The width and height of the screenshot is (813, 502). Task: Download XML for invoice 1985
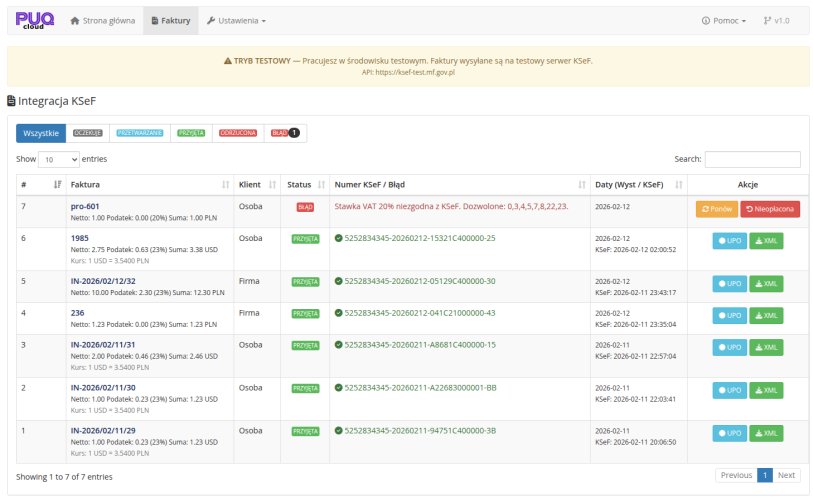[766, 241]
